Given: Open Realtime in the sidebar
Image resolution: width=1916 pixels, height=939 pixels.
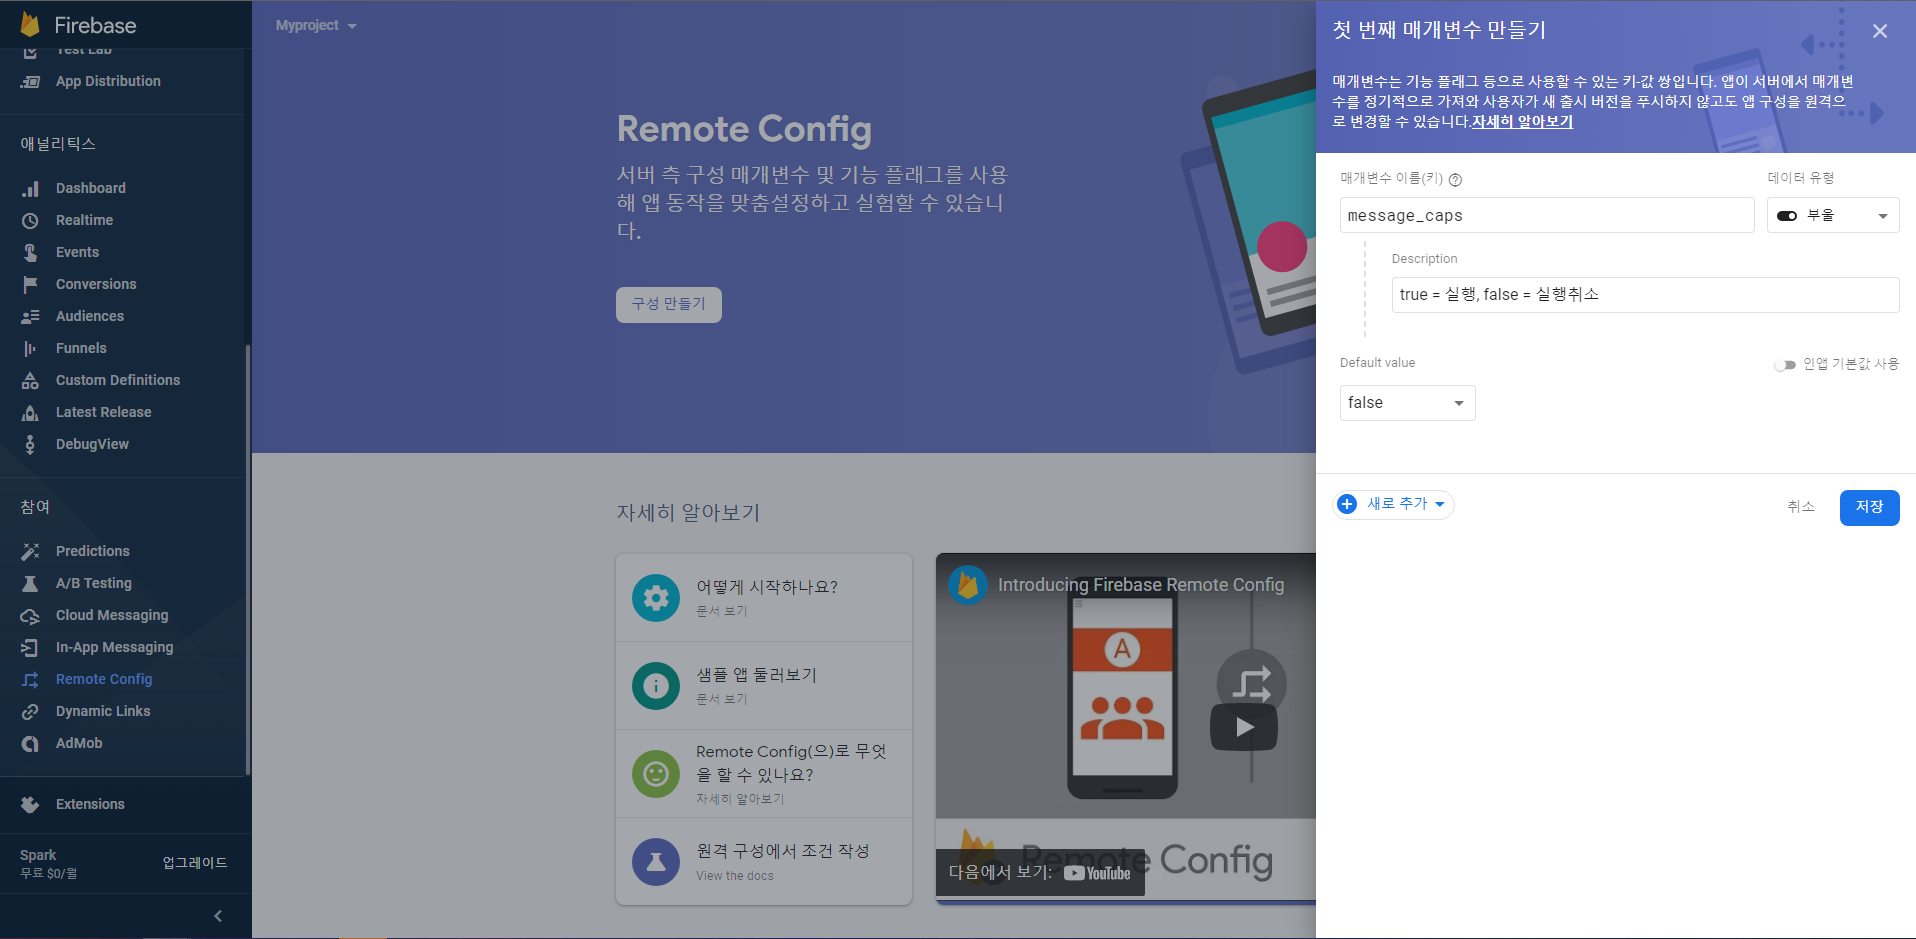Looking at the screenshot, I should (84, 220).
